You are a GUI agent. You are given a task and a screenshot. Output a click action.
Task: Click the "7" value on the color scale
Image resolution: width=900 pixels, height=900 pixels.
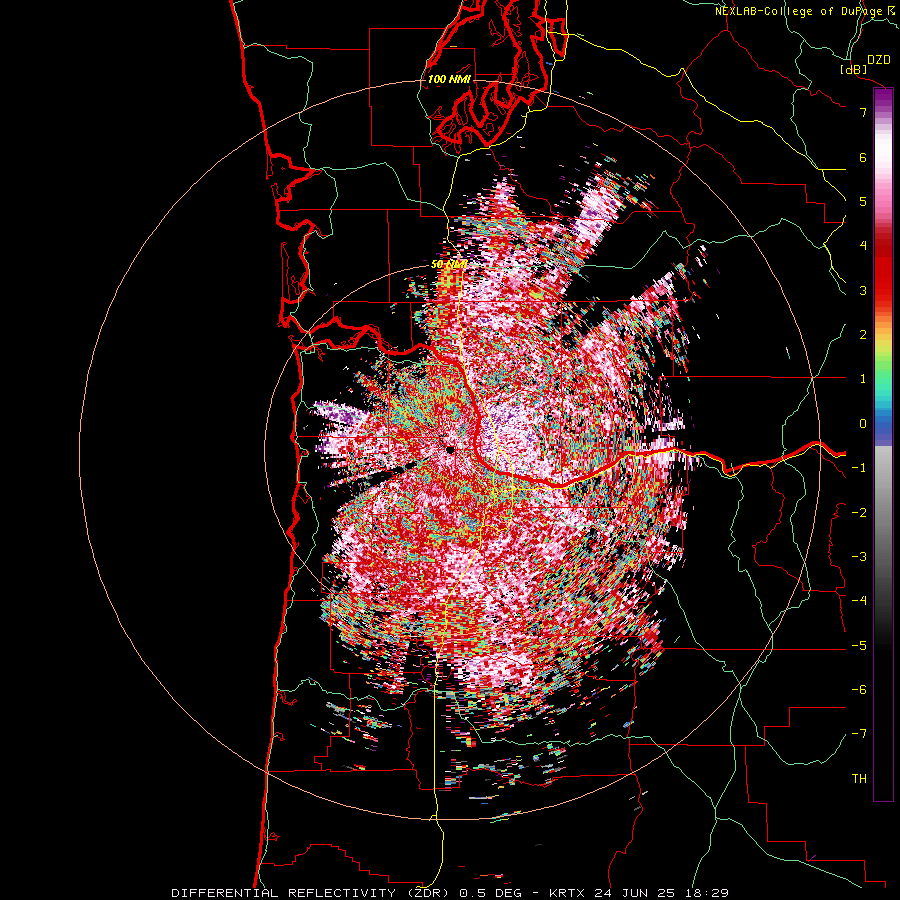click(x=863, y=112)
